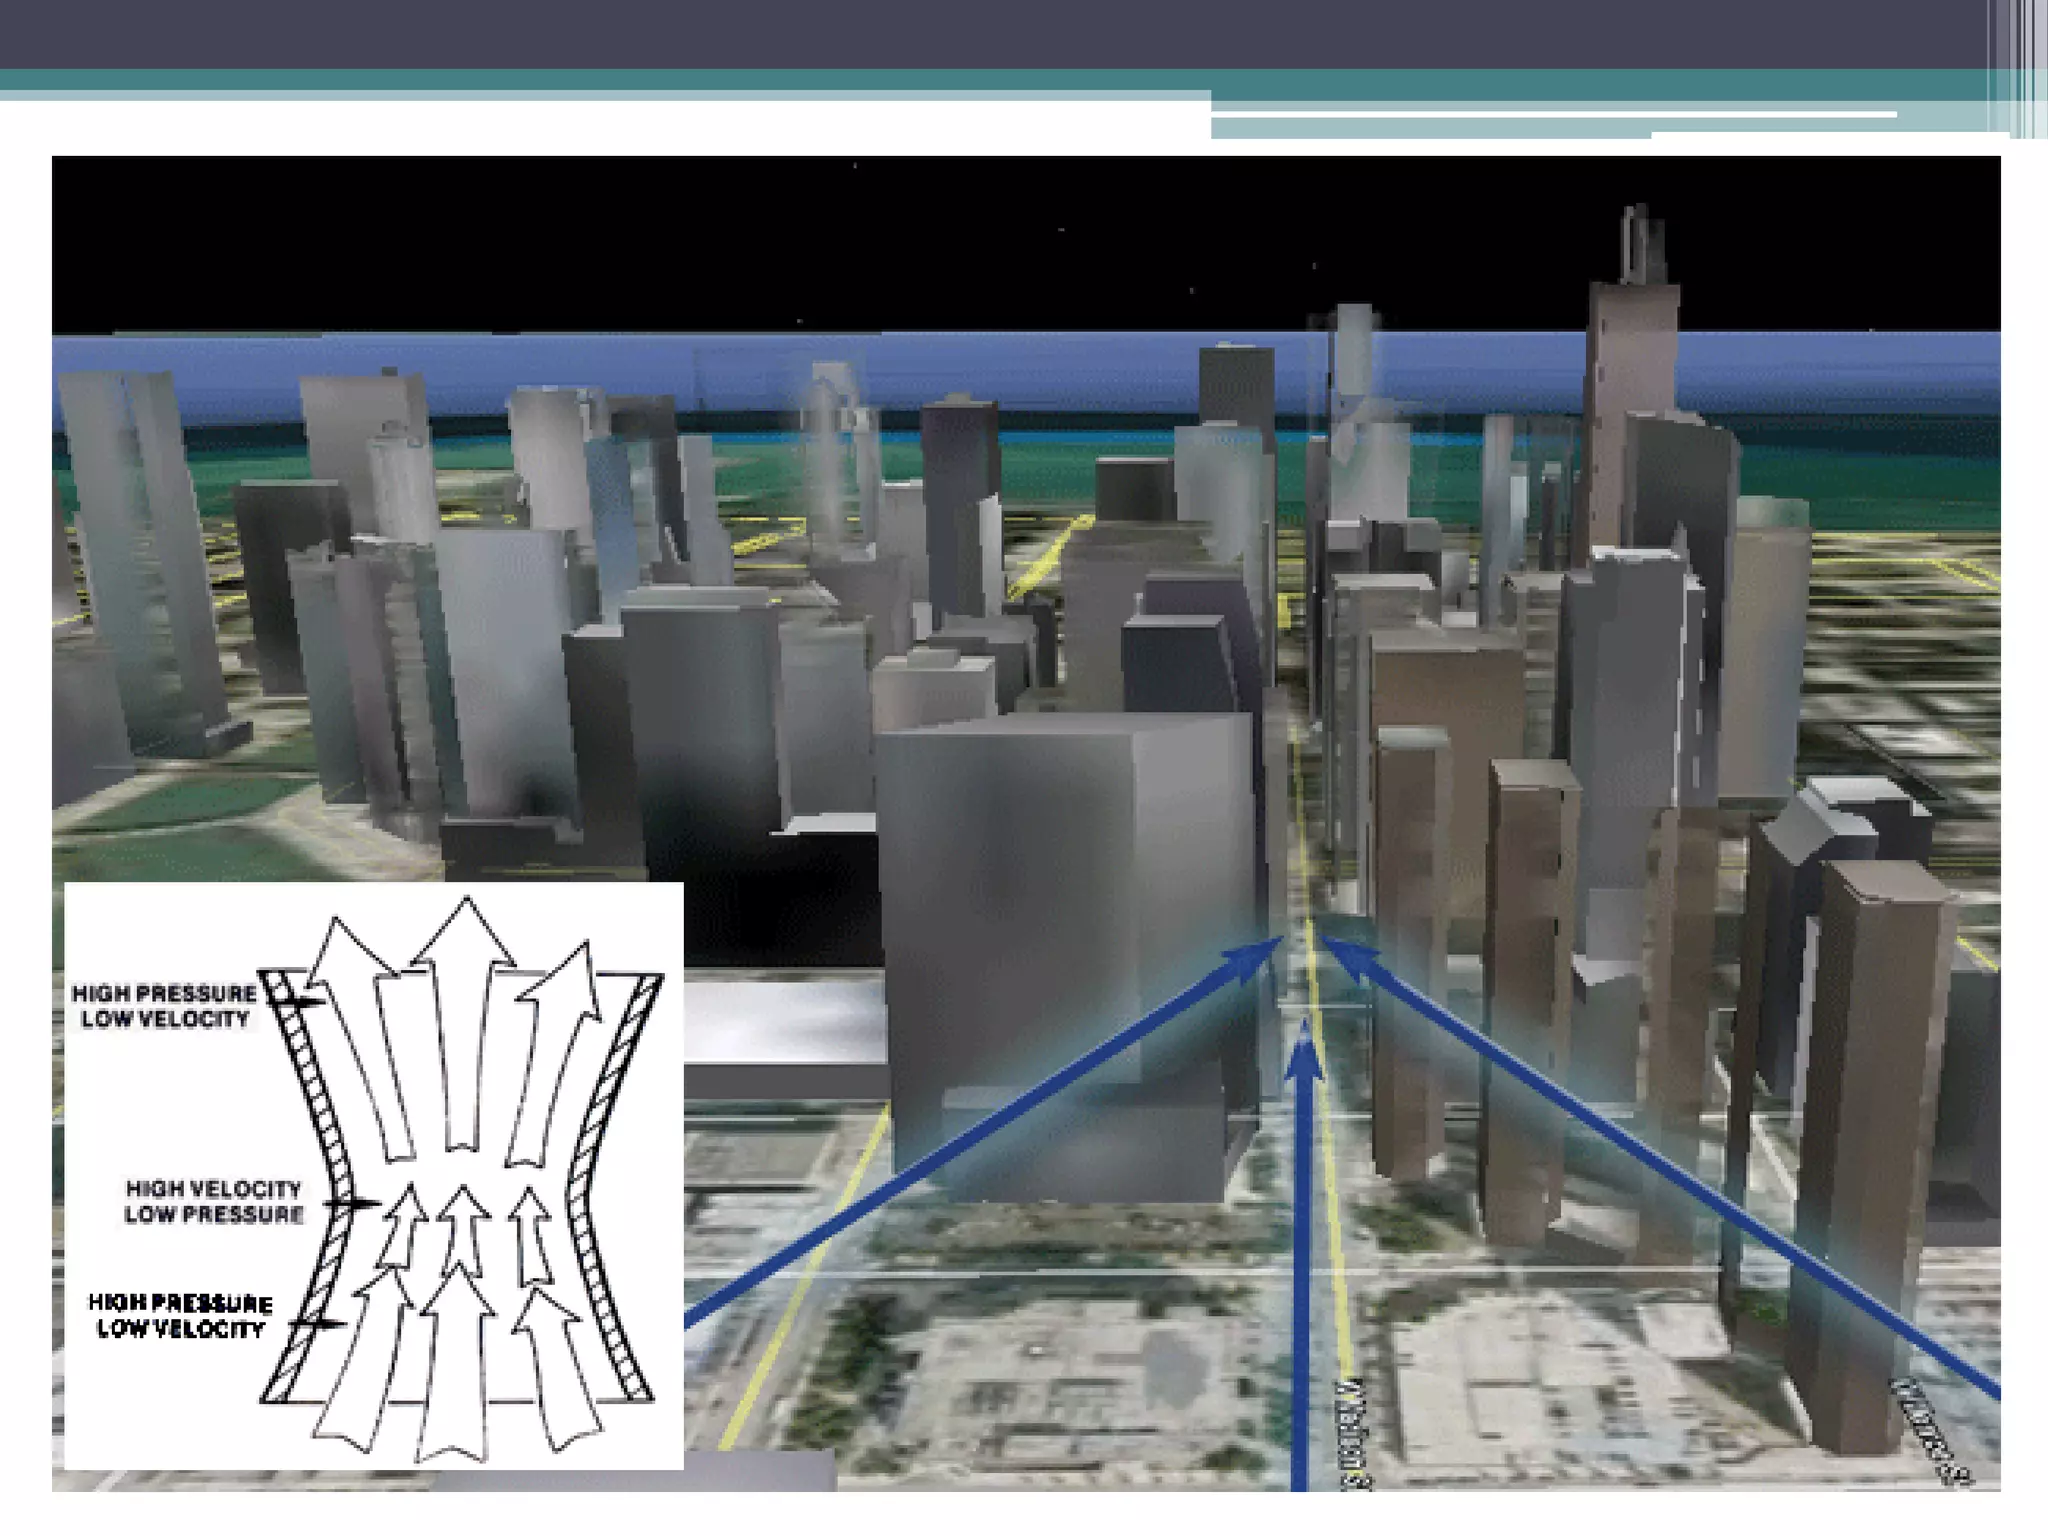This screenshot has width=2048, height=1536.
Task: Click the 'HIGH VELOCITY LOW PRESSURE' label
Action: pyautogui.click(x=213, y=1201)
